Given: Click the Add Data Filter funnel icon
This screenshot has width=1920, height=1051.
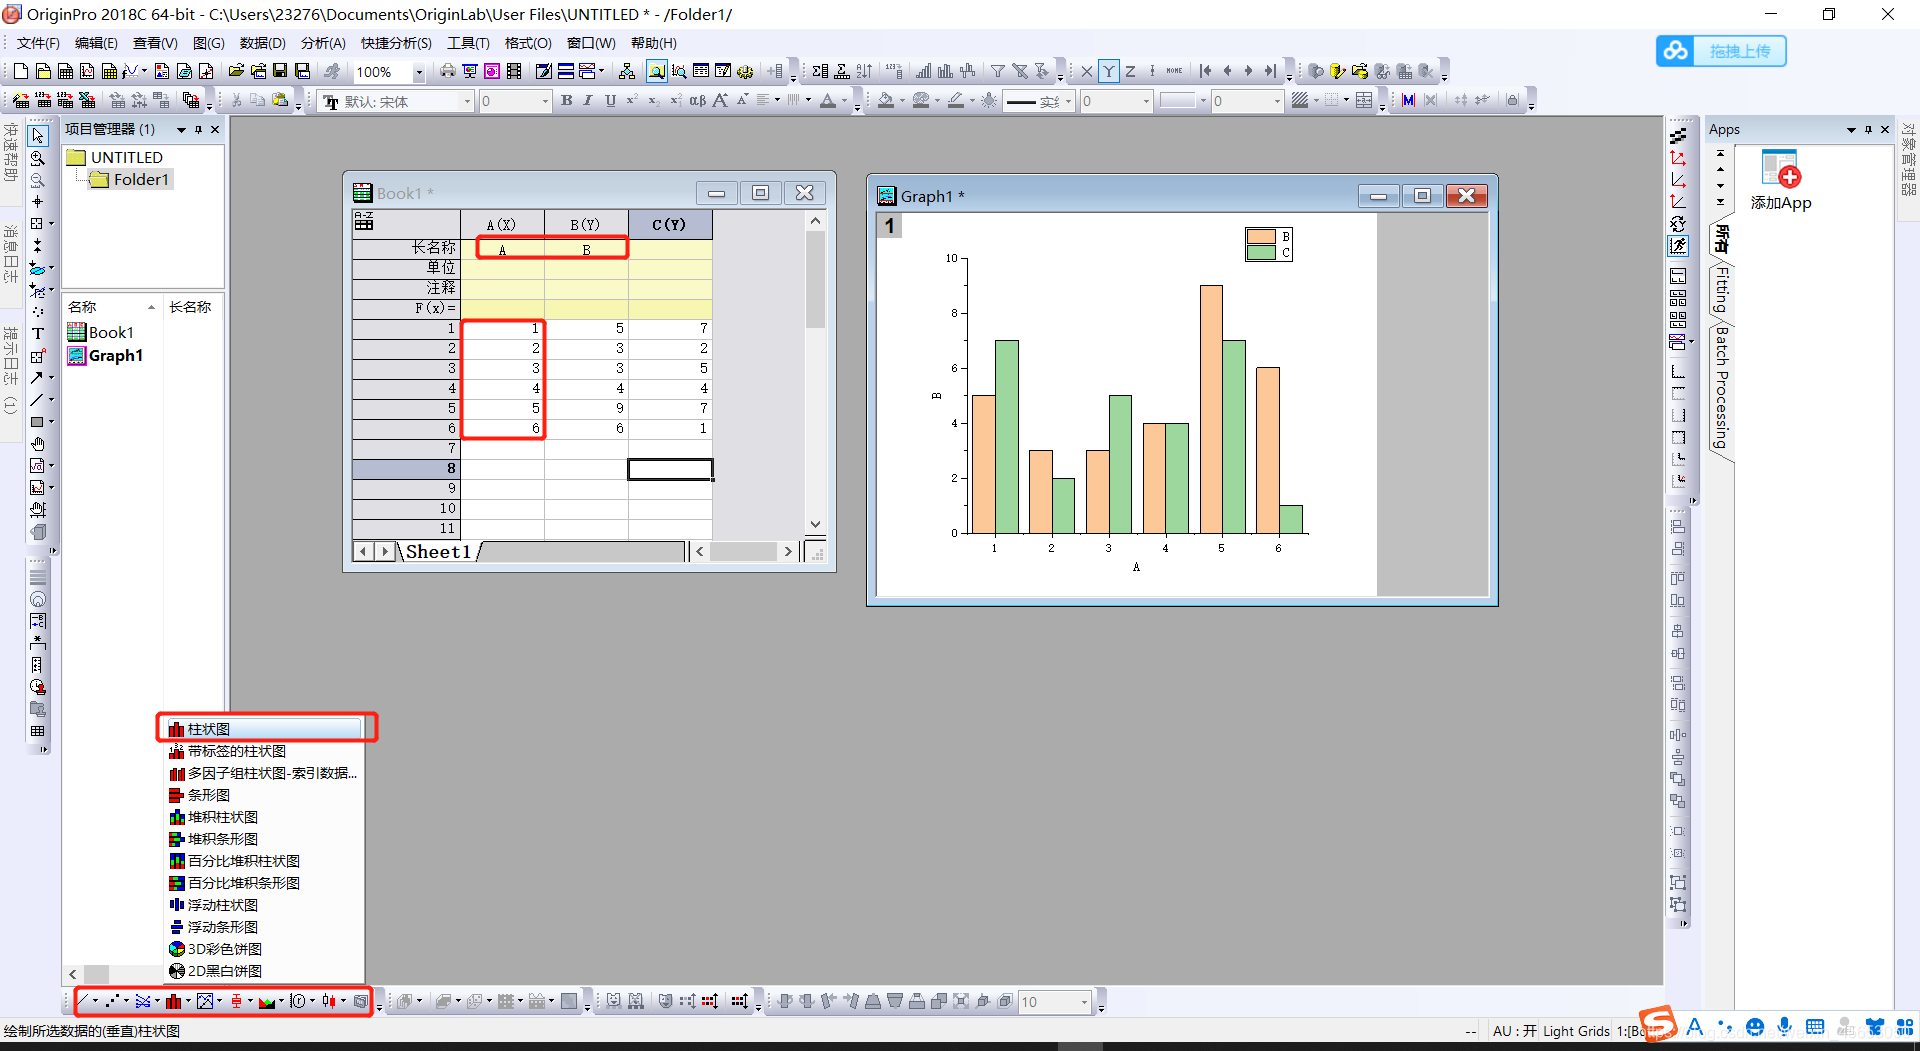Looking at the screenshot, I should click(997, 71).
